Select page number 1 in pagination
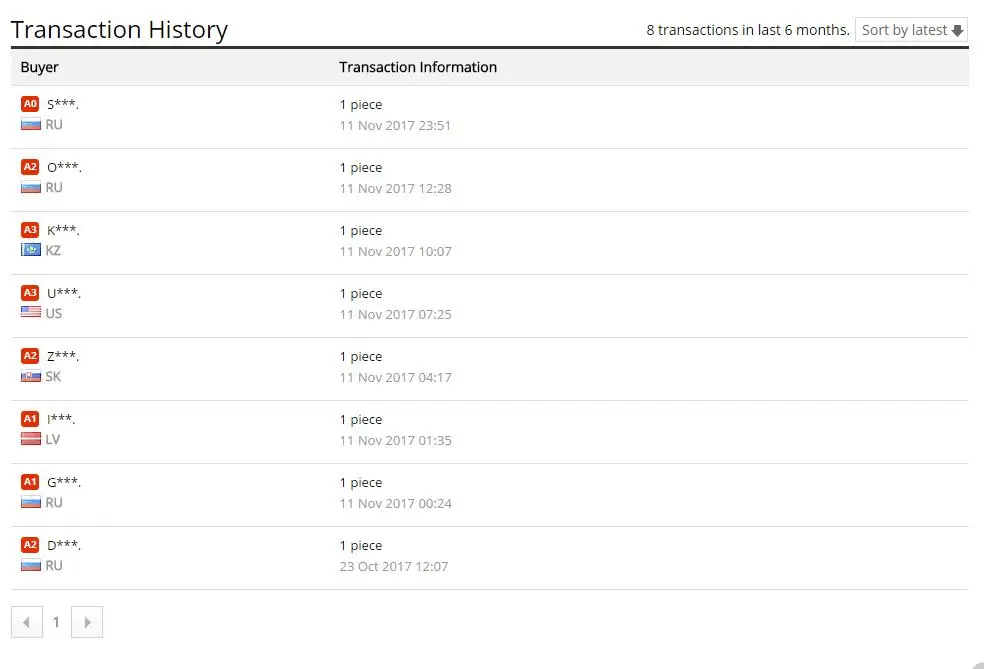Screen dimensions: 984x669 56,622
